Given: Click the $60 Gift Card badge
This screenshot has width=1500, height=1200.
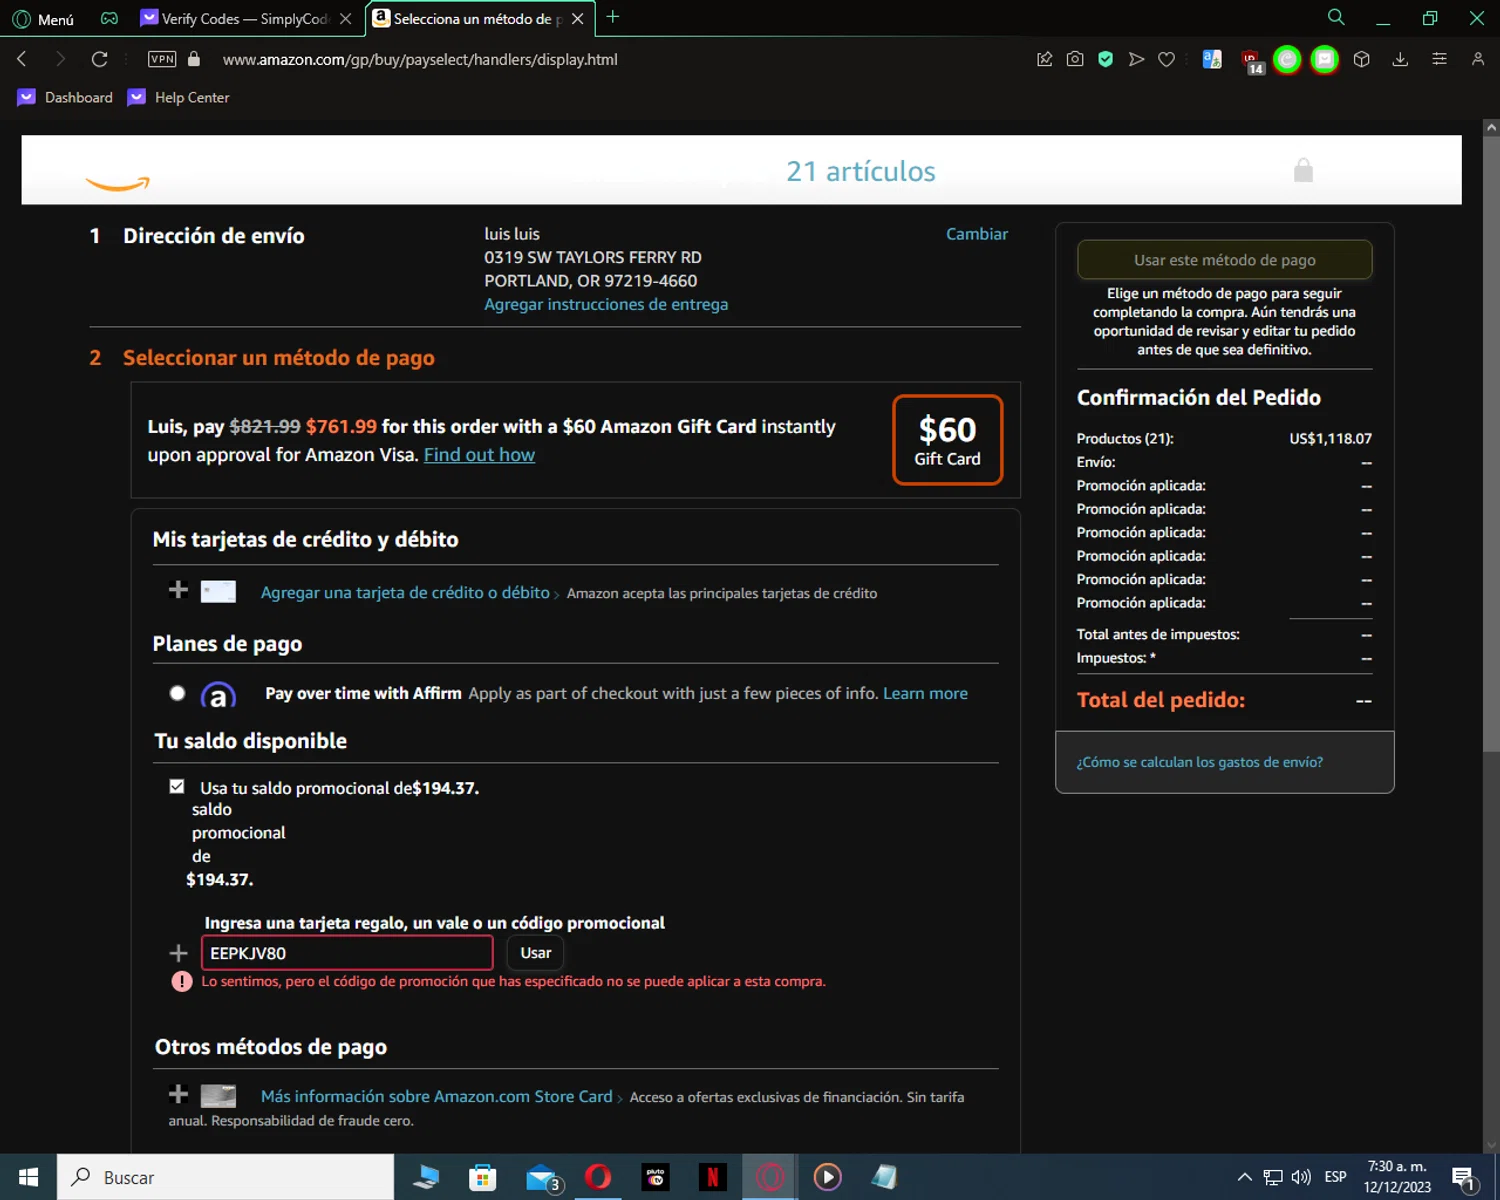Looking at the screenshot, I should [x=947, y=440].
